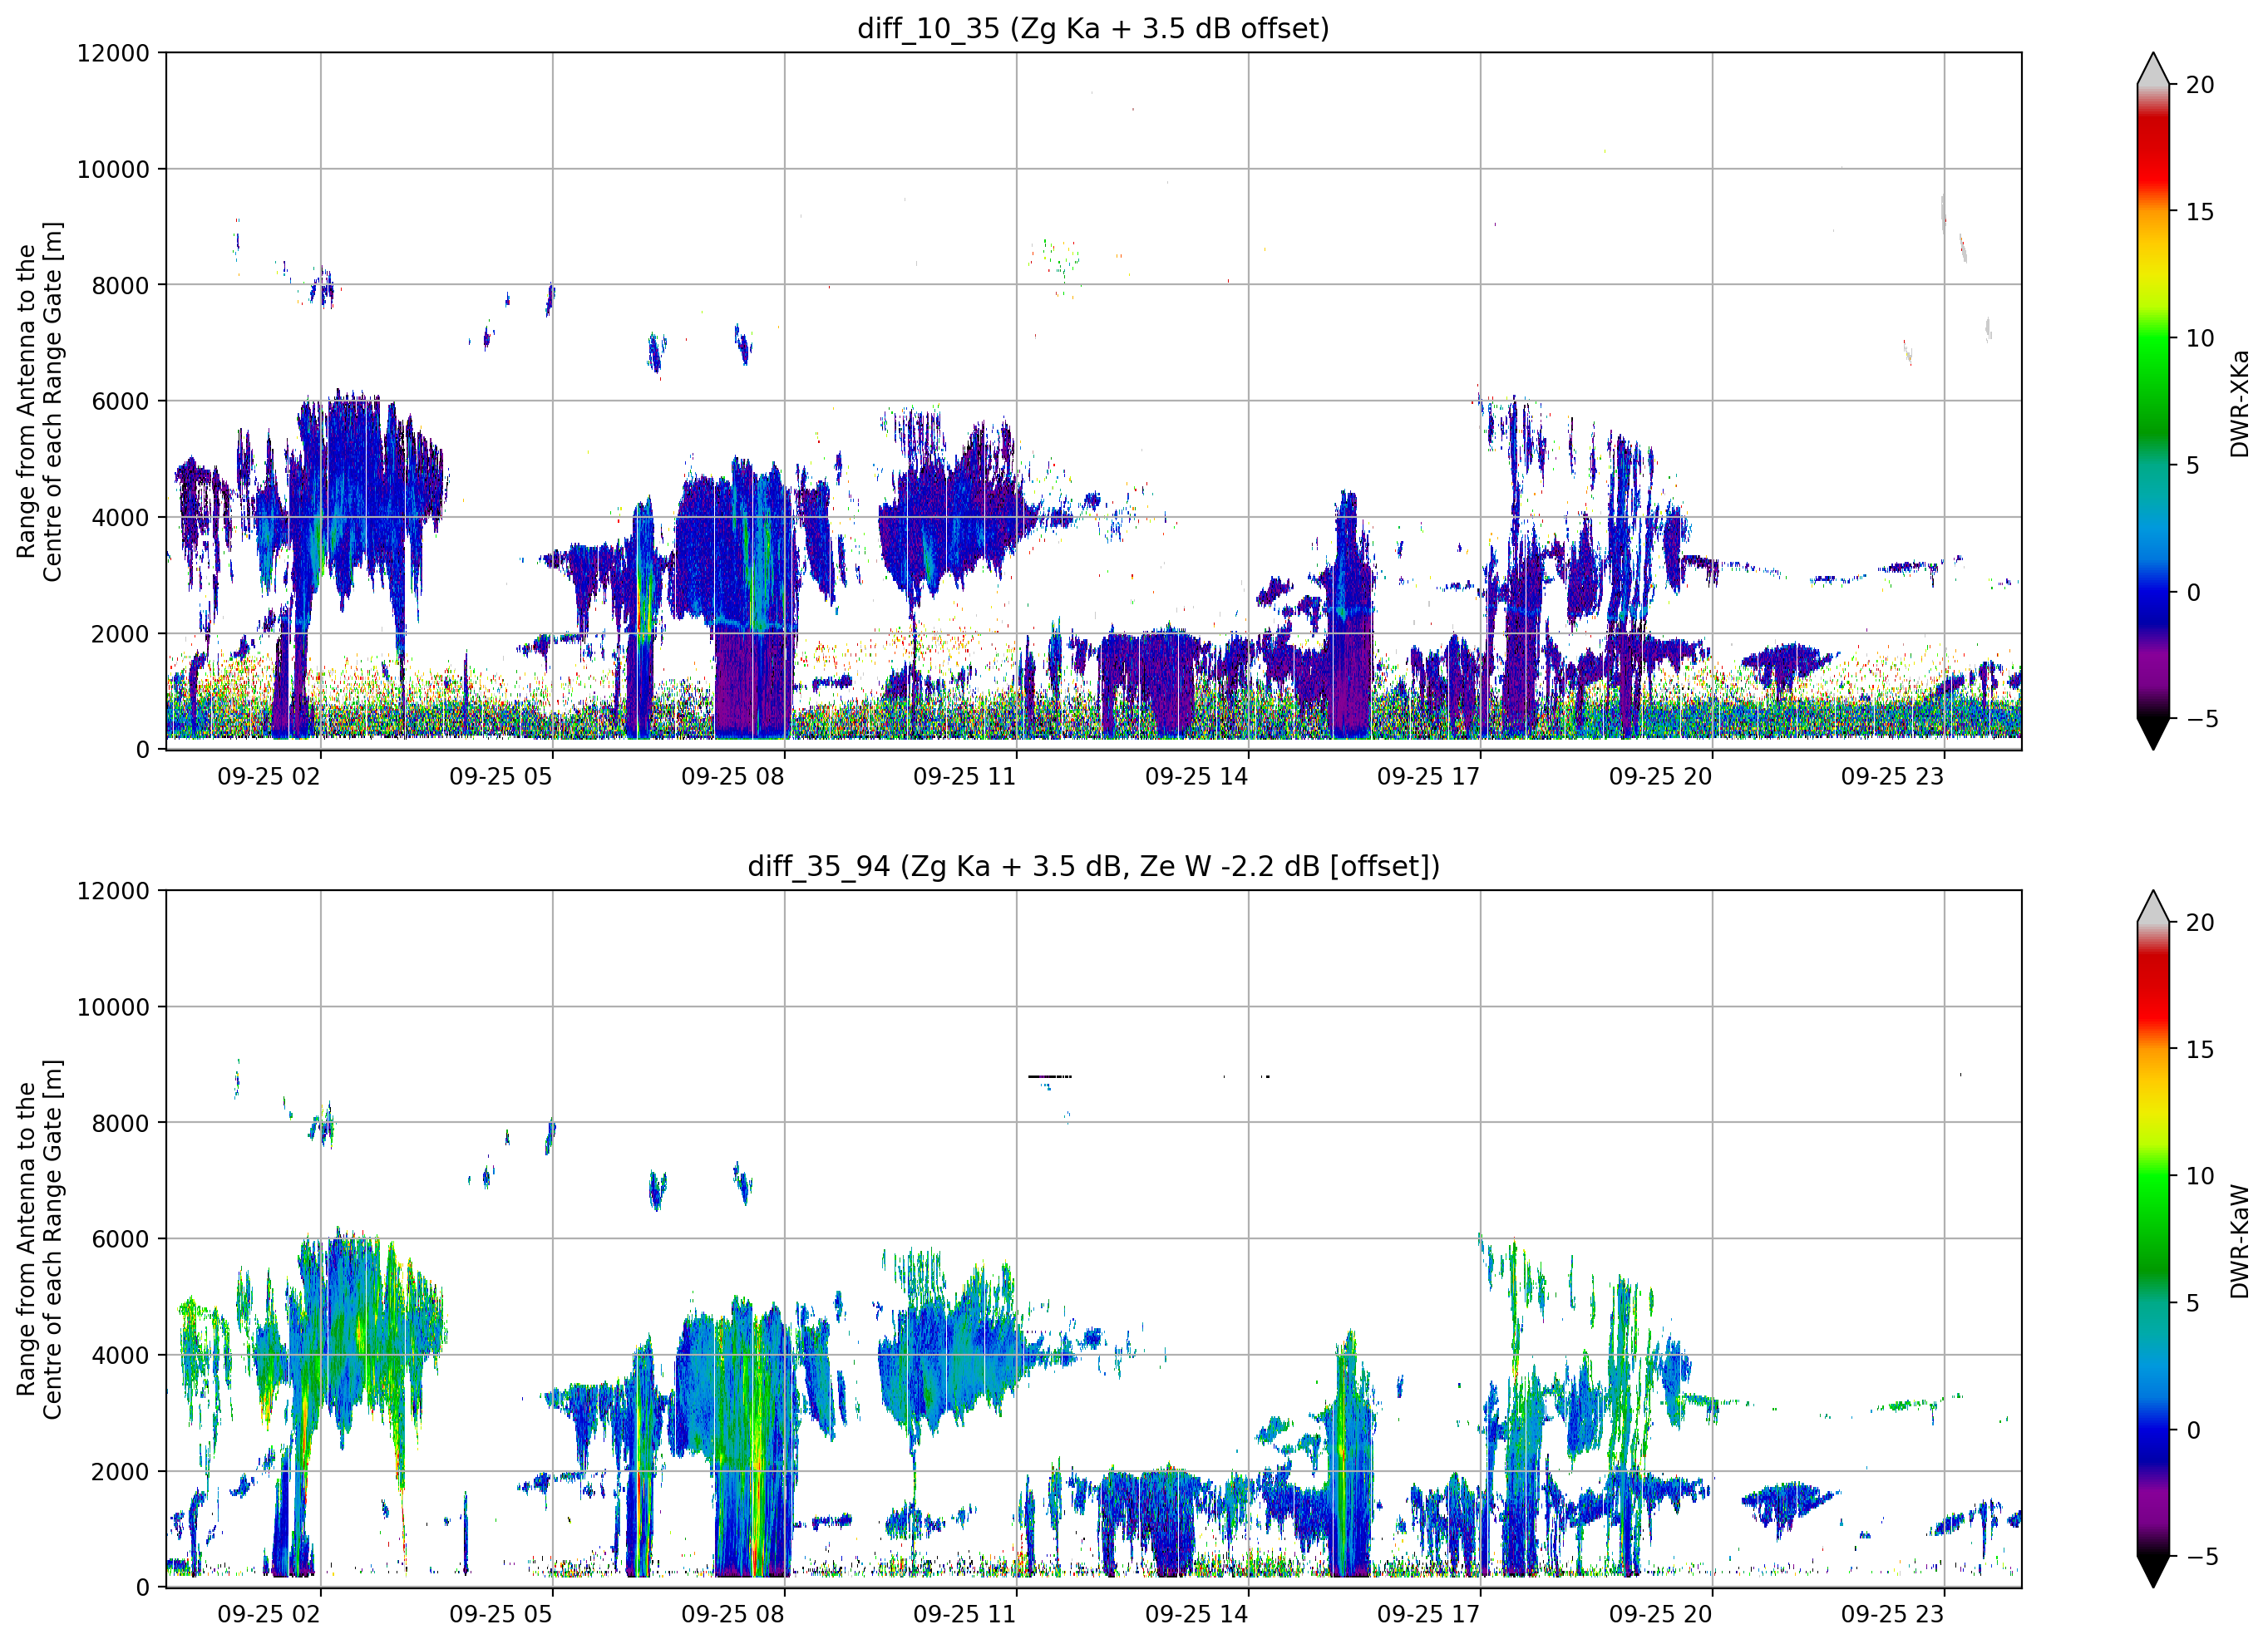Click the 8000 y-tick on top plot
The image size is (2268, 1644).
click(121, 286)
